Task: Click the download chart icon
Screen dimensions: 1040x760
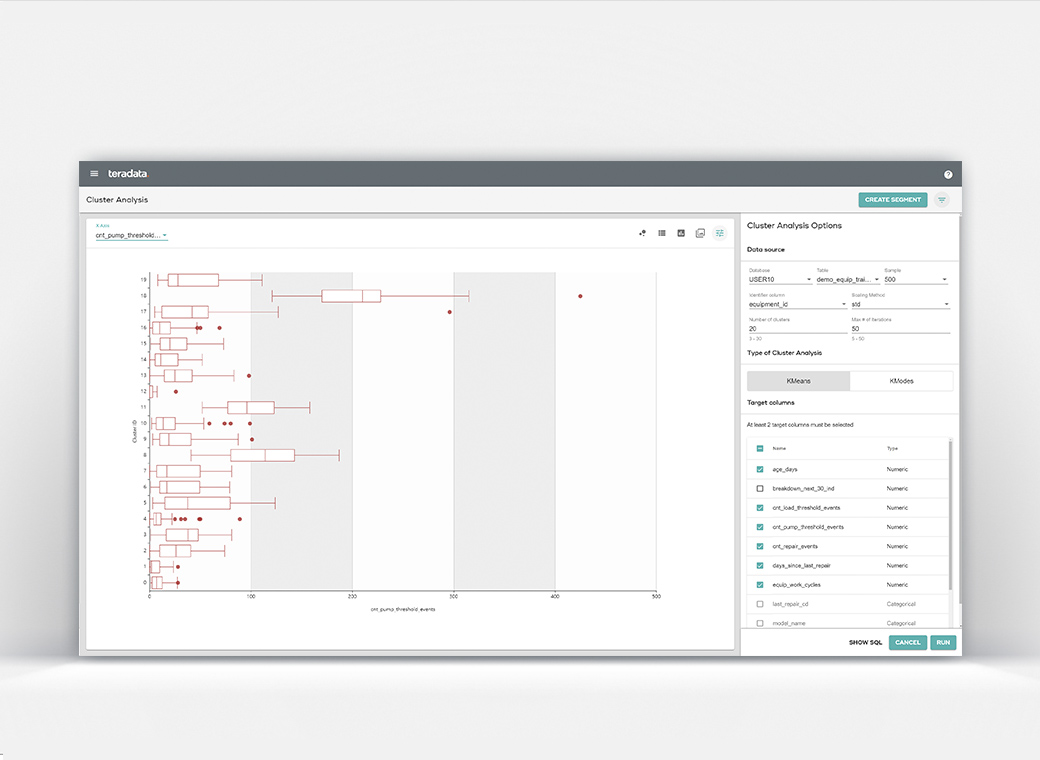Action: (x=700, y=233)
